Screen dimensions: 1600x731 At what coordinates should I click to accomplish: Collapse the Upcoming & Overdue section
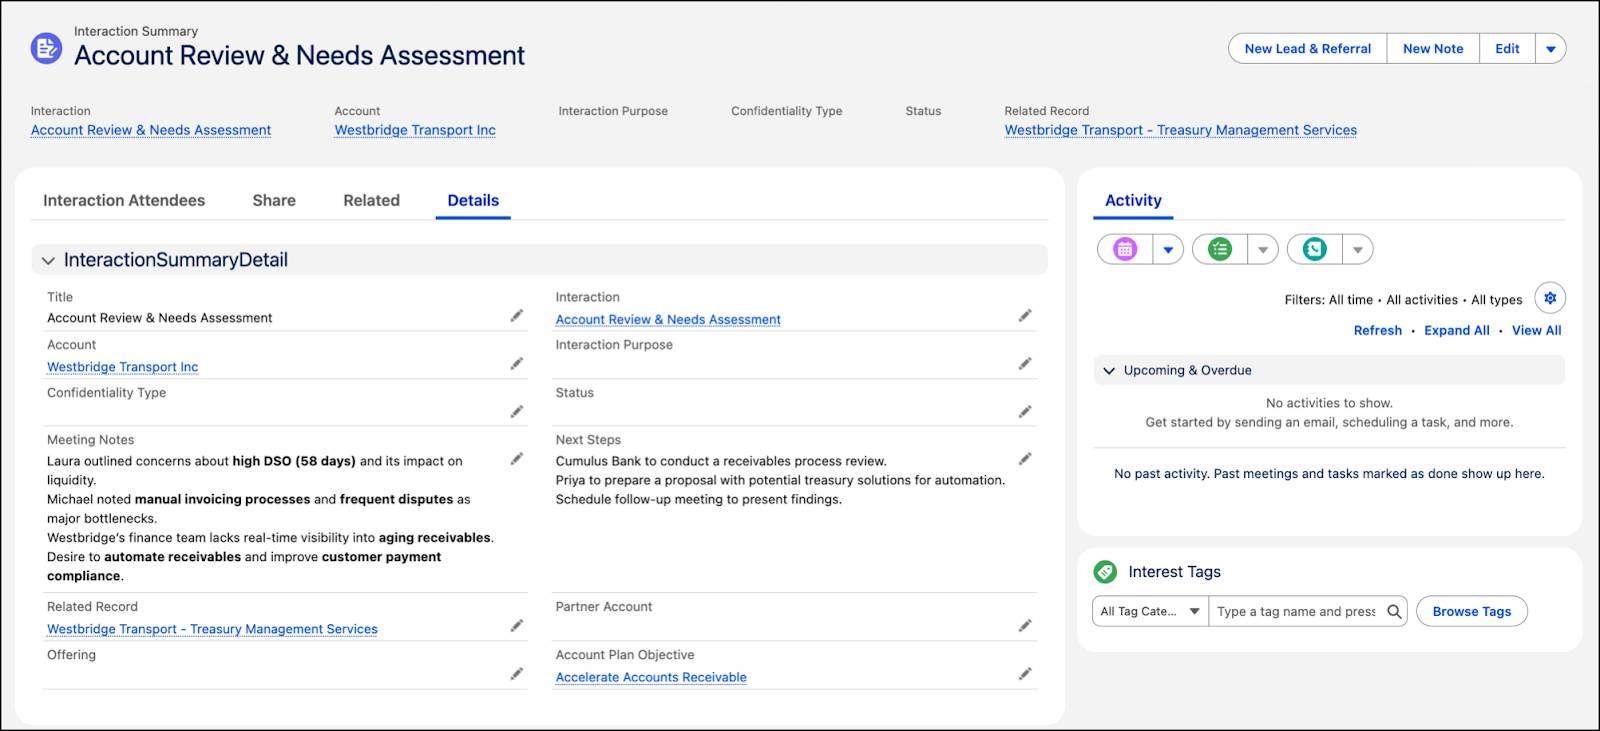1108,371
